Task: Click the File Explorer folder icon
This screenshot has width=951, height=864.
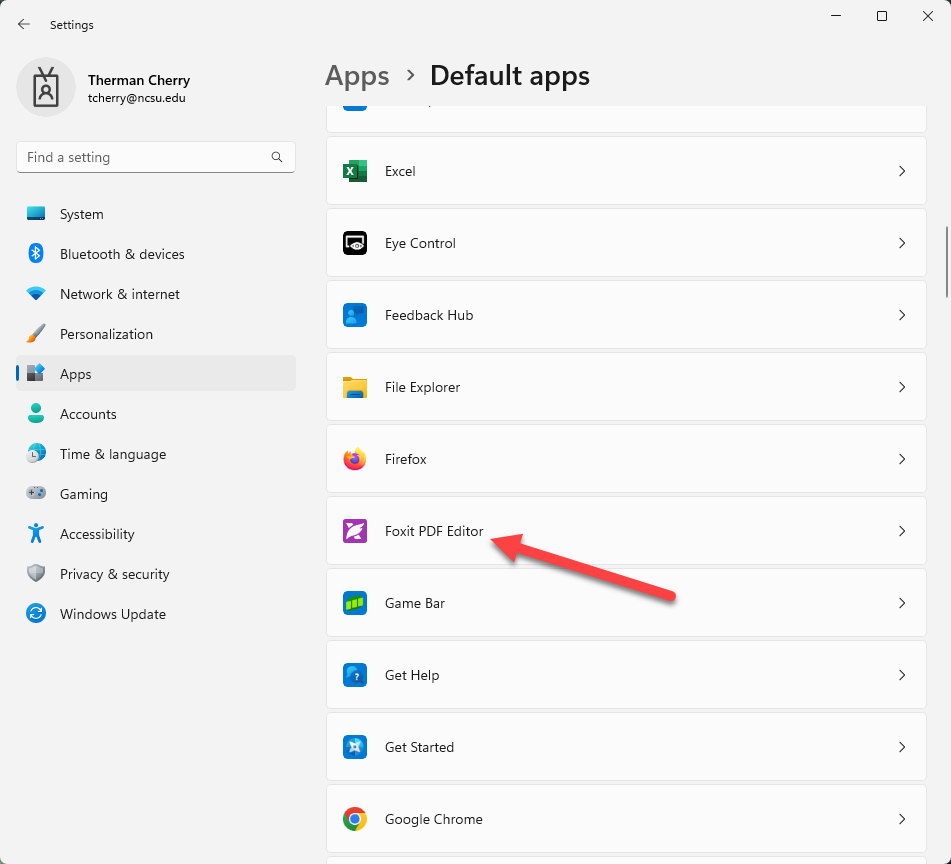Action: pyautogui.click(x=354, y=387)
